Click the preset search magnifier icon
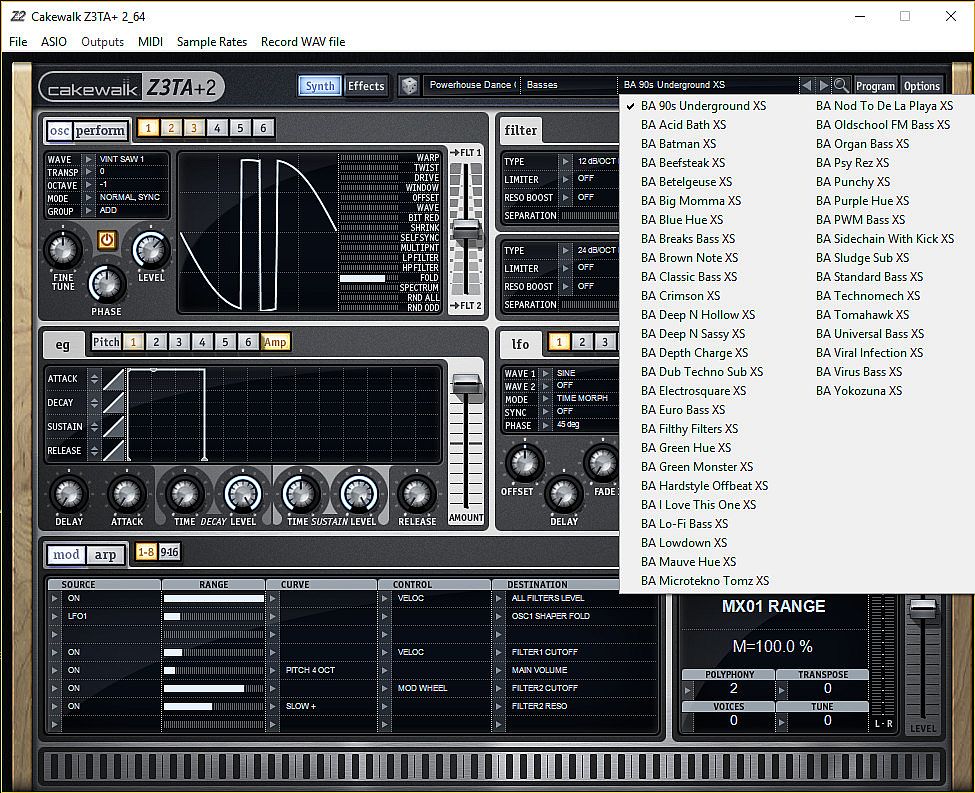Image resolution: width=975 pixels, height=793 pixels. (842, 86)
